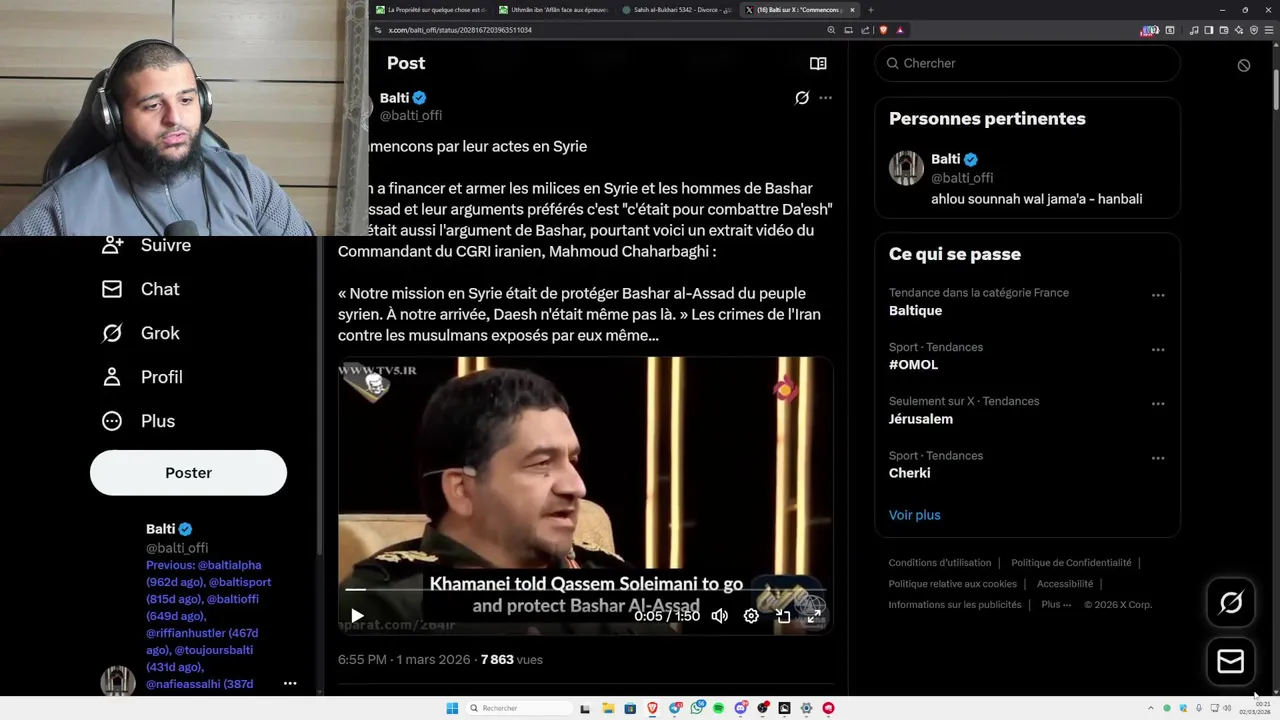Click the zoom magnifier icon in address bar
Image resolution: width=1280 pixels, height=720 pixels.
[x=831, y=30]
